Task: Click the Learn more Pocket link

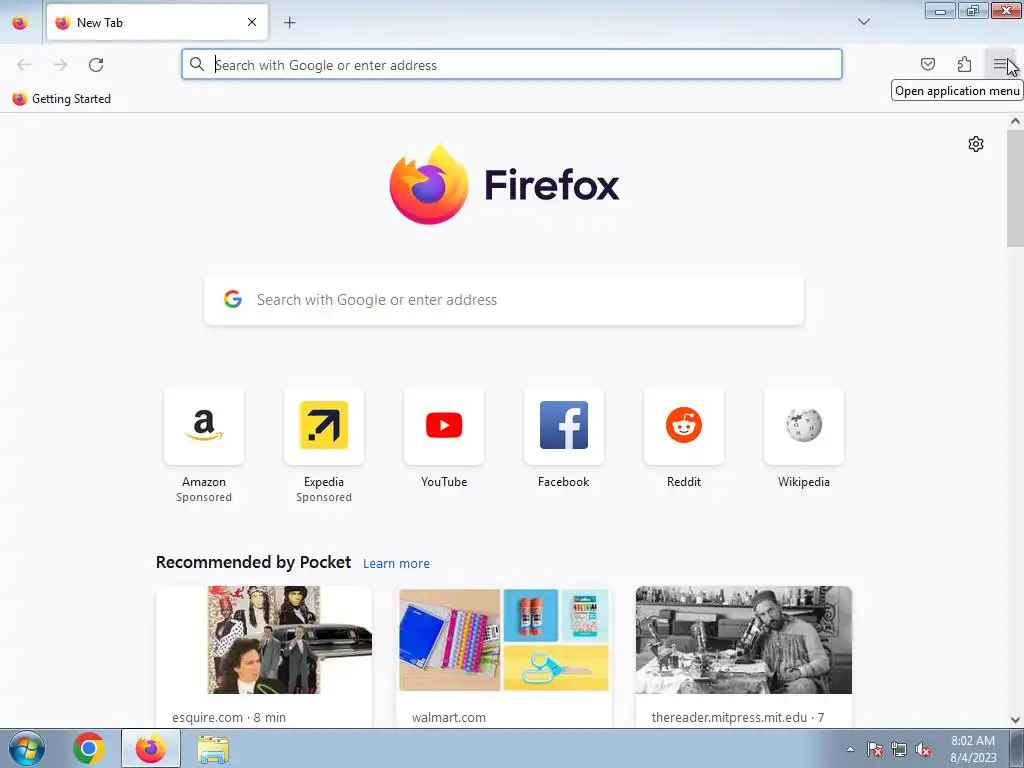Action: click(x=396, y=563)
